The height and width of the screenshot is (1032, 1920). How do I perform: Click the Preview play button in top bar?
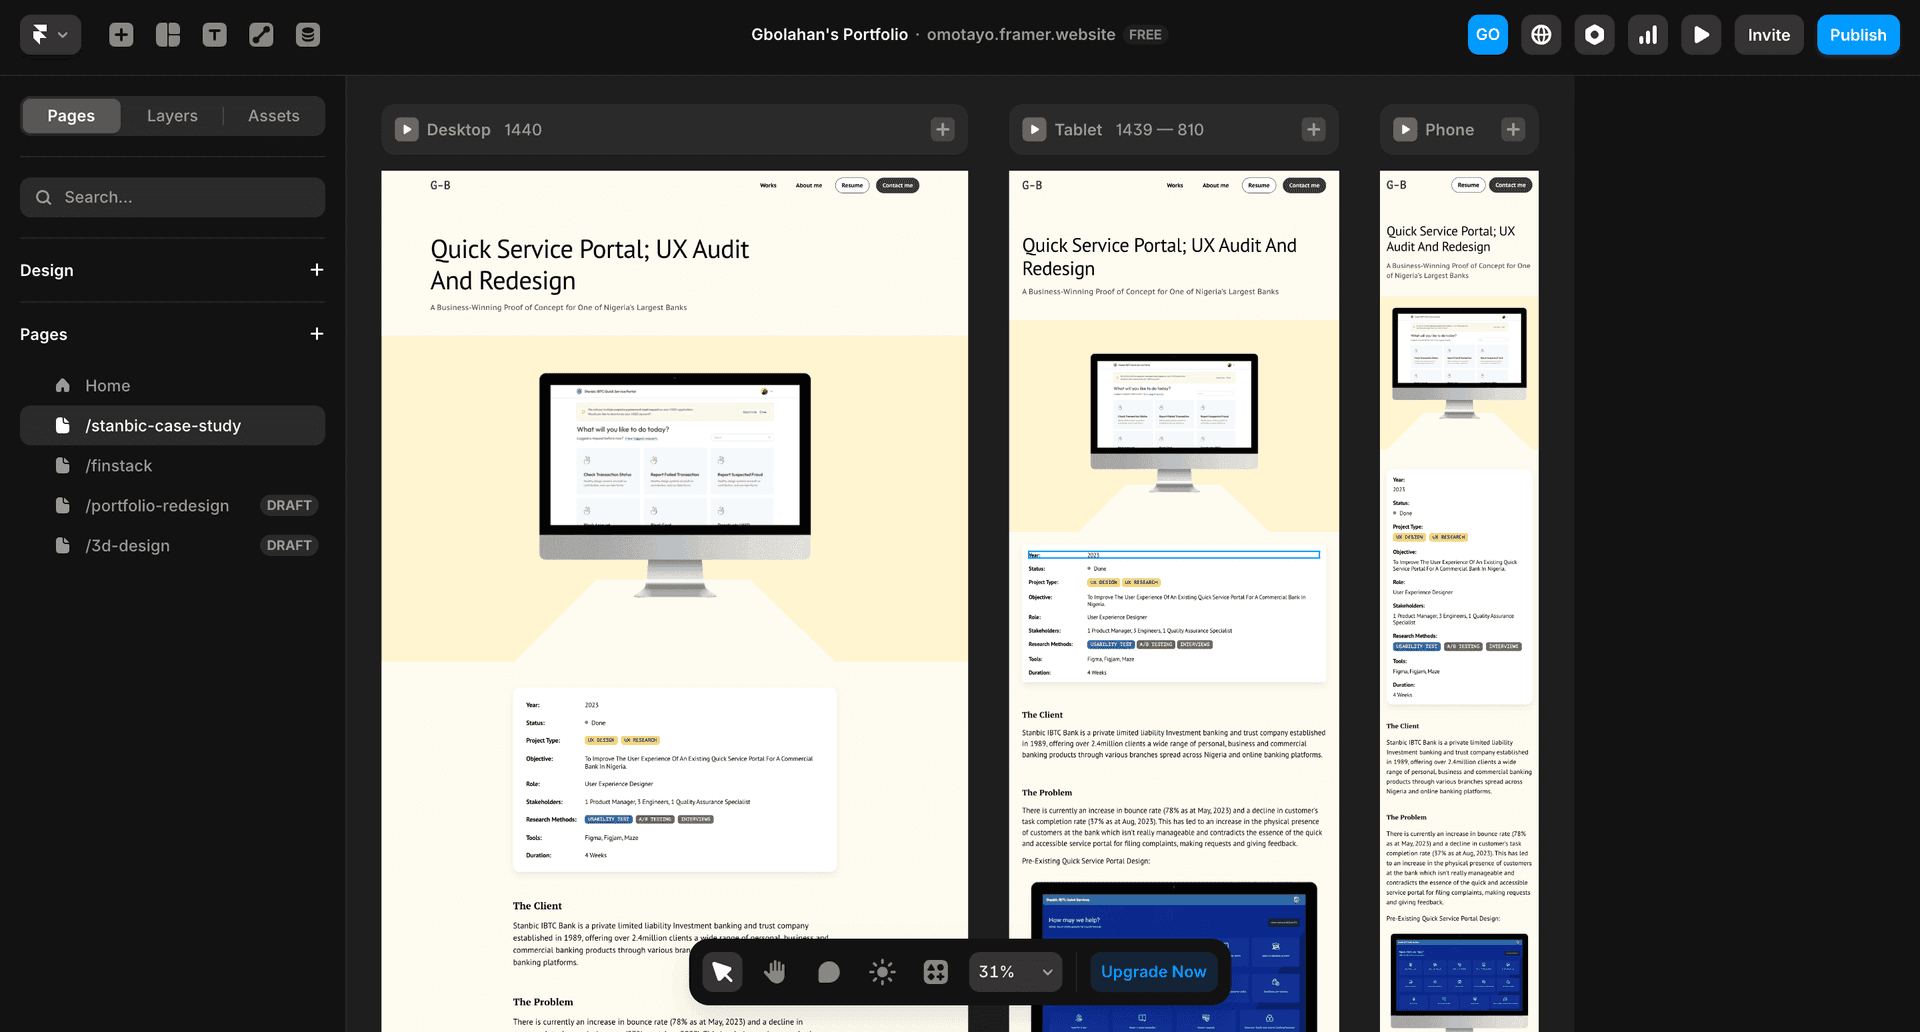coord(1701,35)
